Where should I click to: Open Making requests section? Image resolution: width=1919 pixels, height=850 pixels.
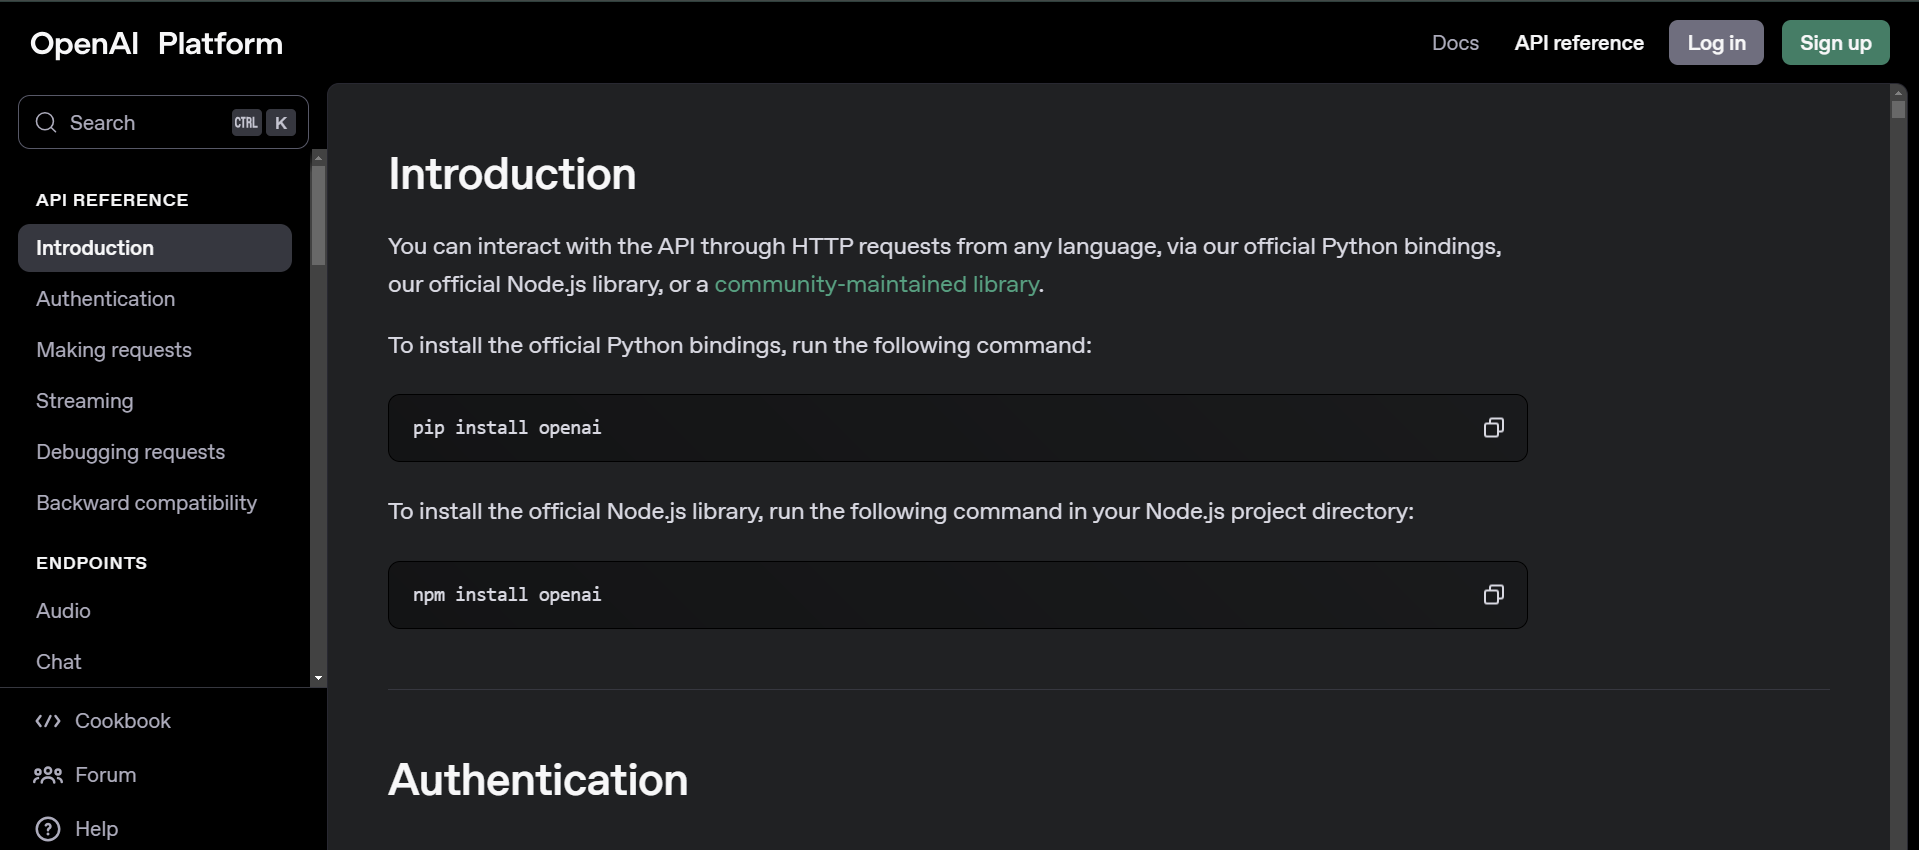click(x=114, y=350)
